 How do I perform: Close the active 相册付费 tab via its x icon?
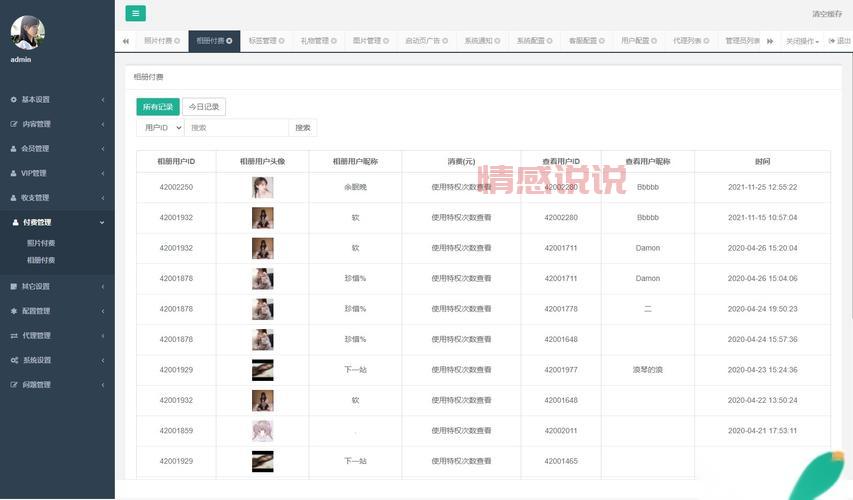point(229,41)
